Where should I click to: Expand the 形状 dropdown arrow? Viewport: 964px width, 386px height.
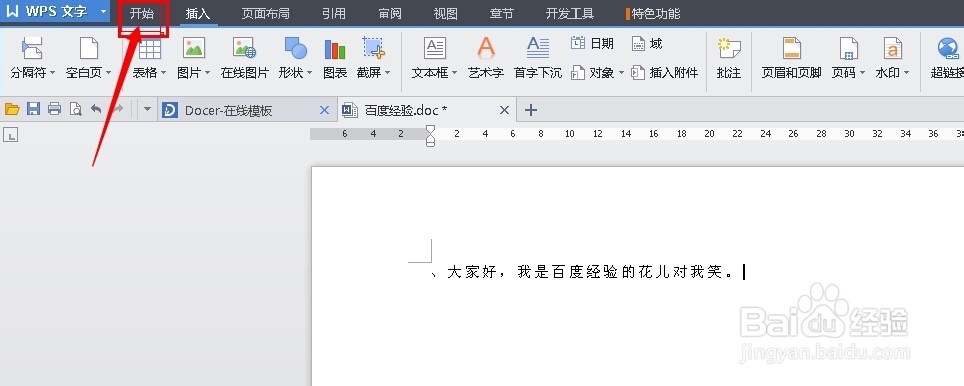(x=309, y=73)
